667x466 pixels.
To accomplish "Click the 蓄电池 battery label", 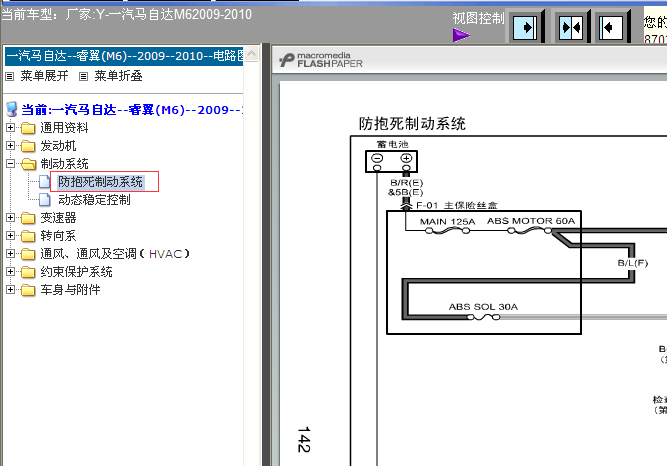I will 392,144.
